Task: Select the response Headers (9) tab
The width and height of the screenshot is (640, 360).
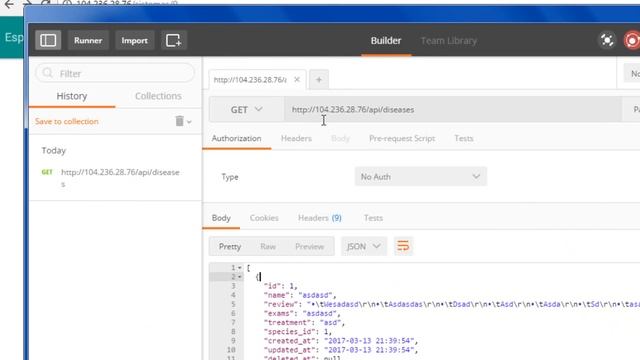Action: point(320,218)
